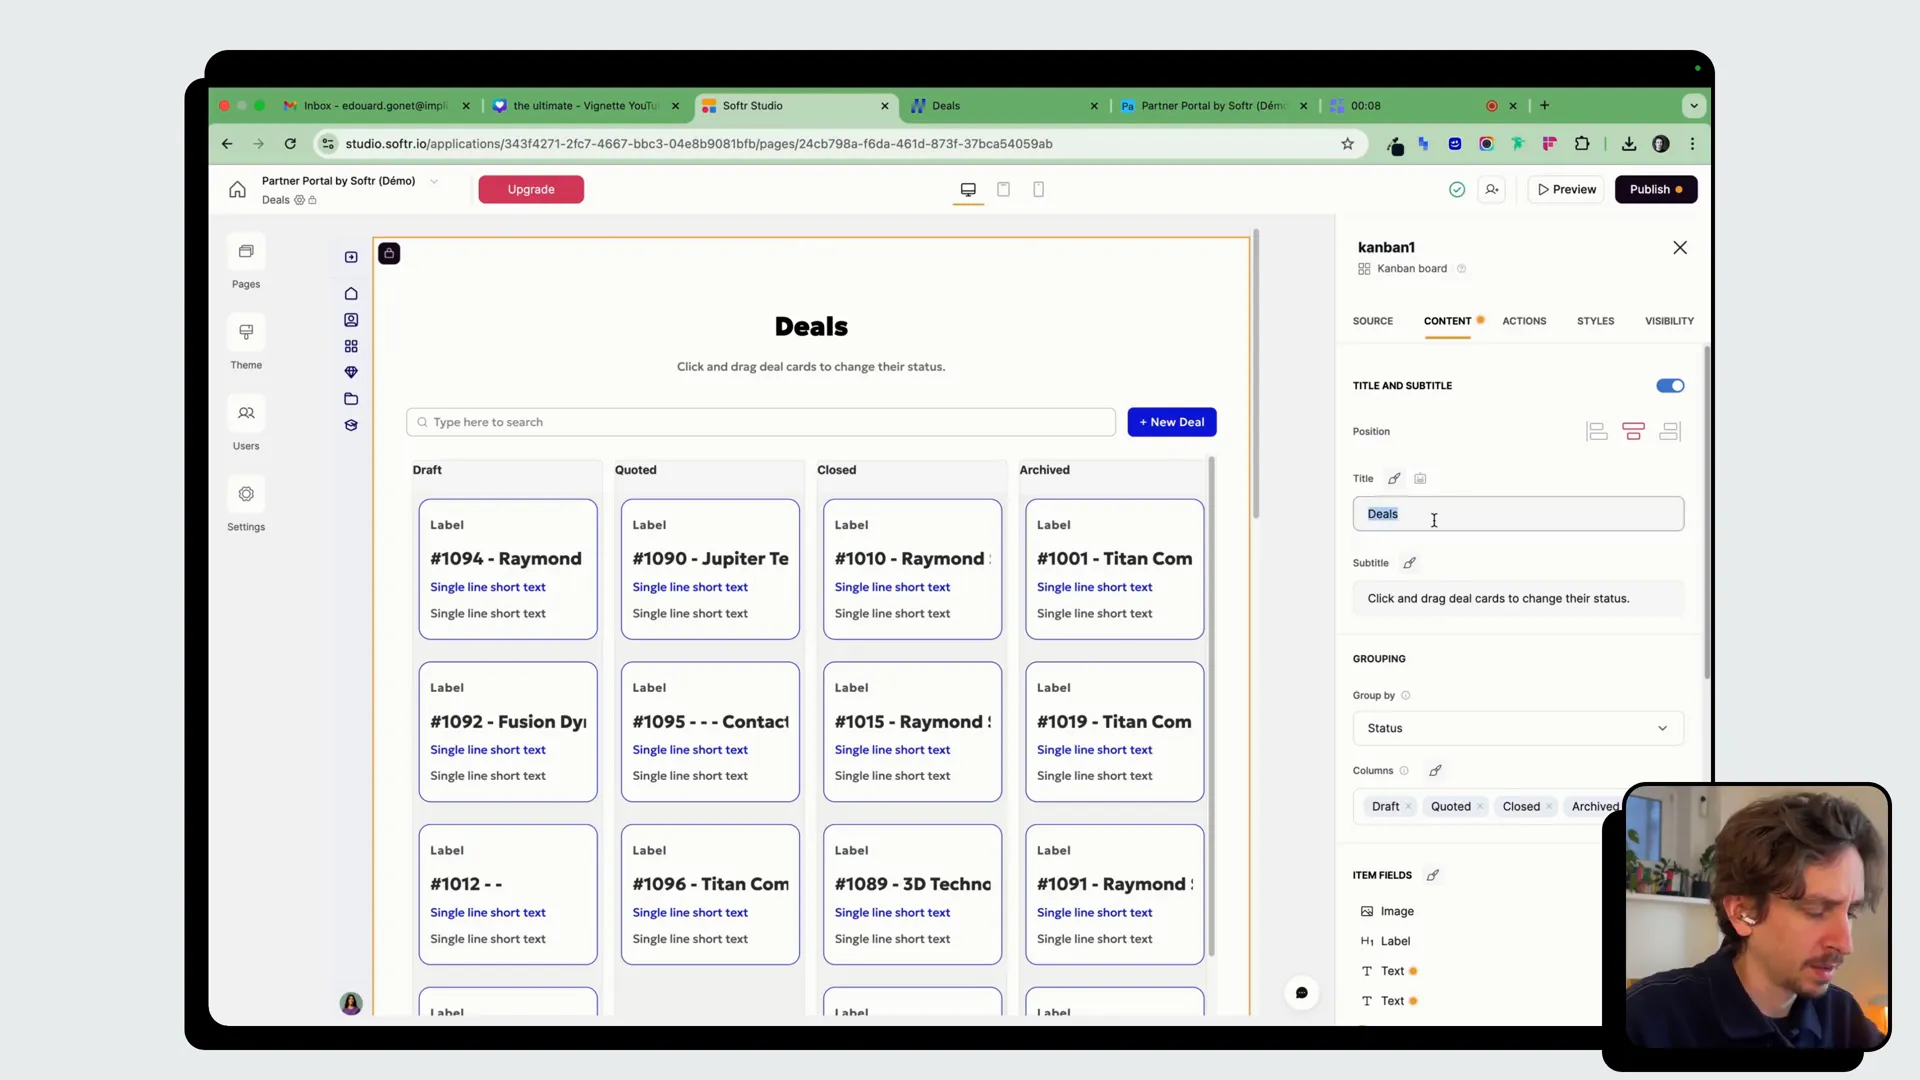Expand the Partner Portal app name dropdown
Image resolution: width=1920 pixels, height=1080 pixels.
coord(434,181)
